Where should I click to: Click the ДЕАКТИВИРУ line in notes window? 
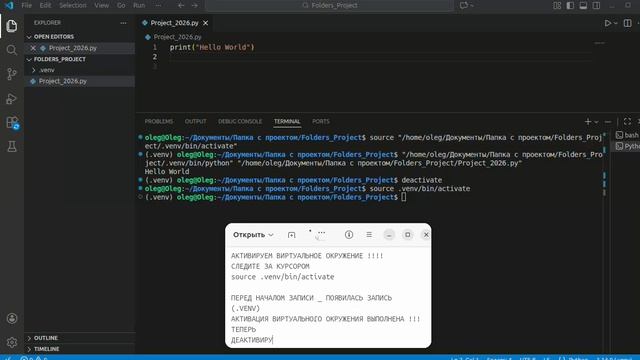252,340
